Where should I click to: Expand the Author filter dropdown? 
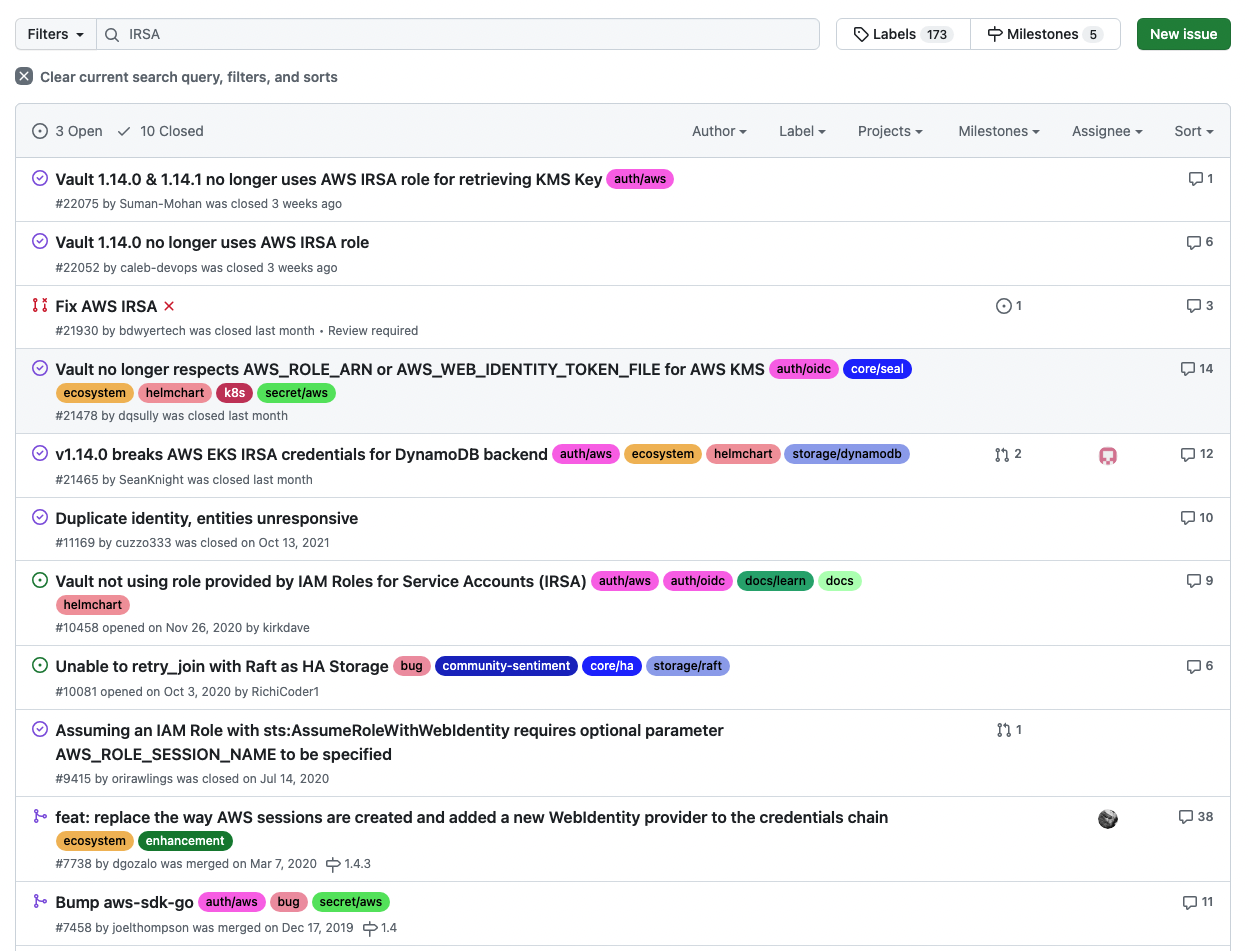[x=719, y=131]
